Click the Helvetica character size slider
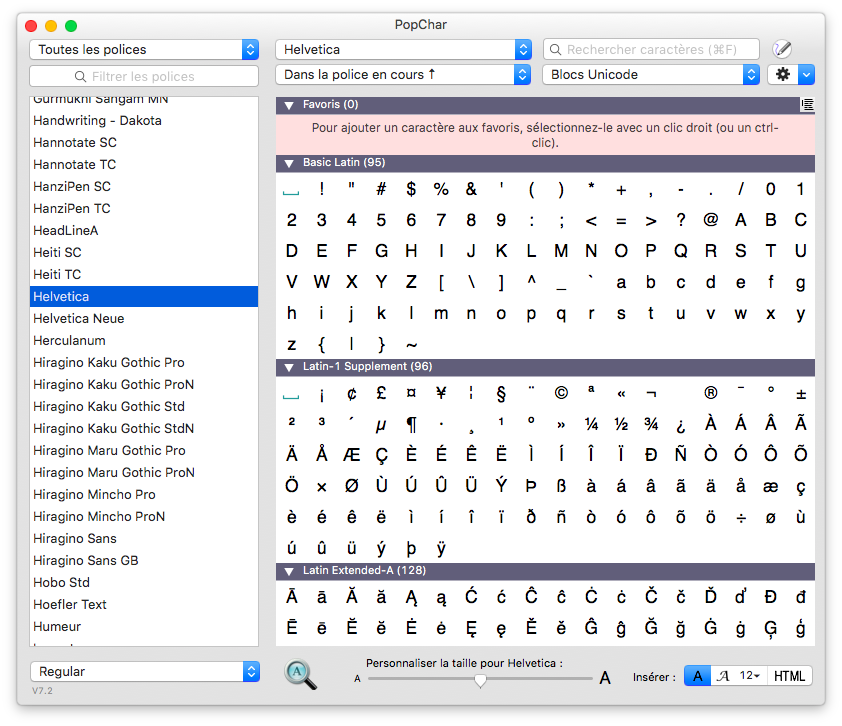 [x=480, y=679]
